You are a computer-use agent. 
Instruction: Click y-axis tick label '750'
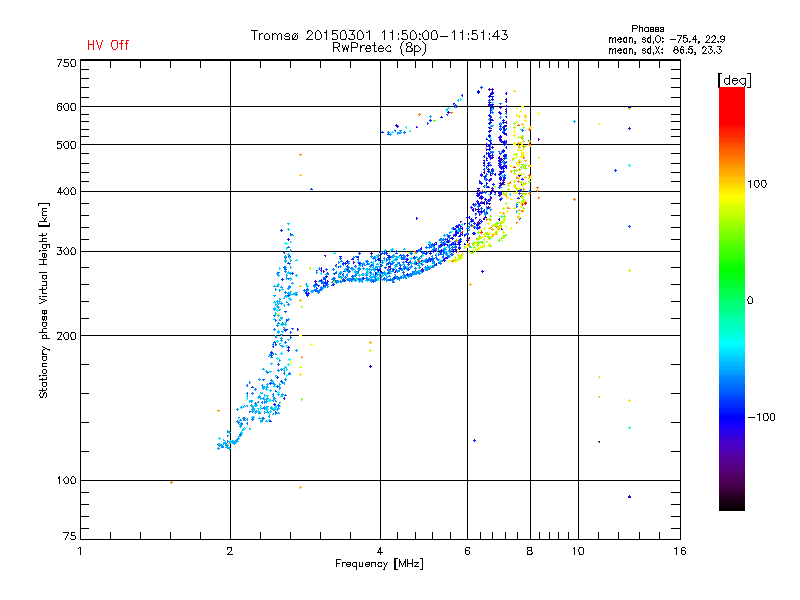[x=66, y=63]
